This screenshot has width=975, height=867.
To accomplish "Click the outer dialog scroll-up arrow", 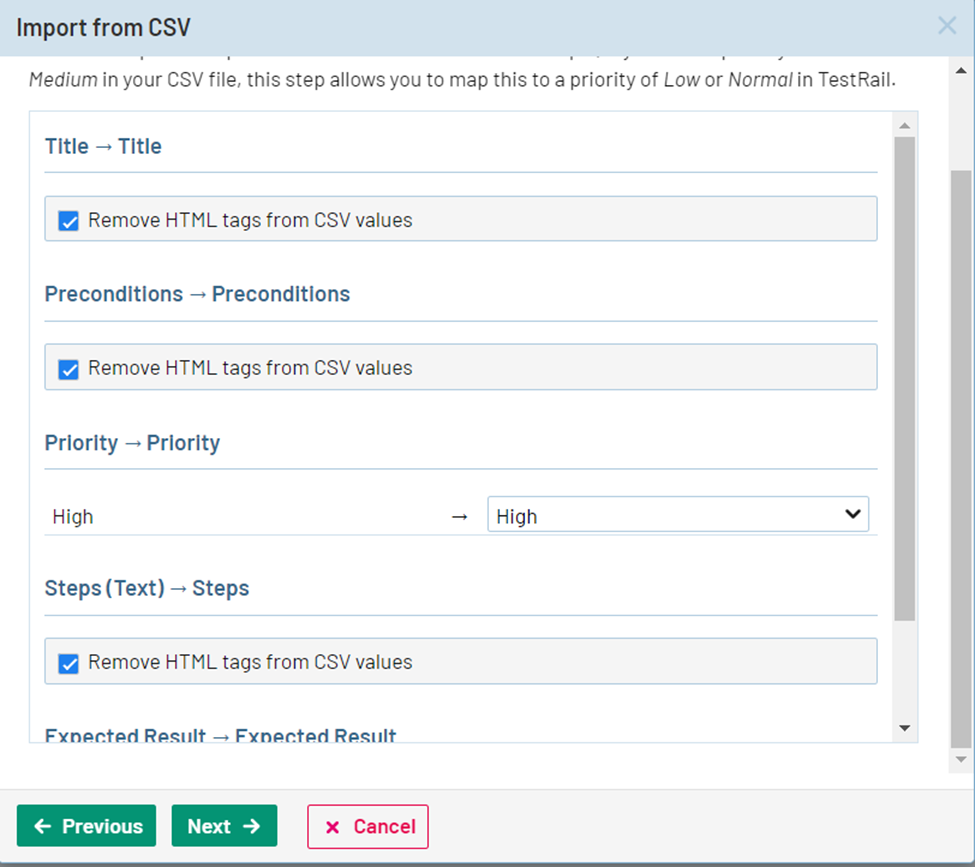I will pyautogui.click(x=960, y=70).
